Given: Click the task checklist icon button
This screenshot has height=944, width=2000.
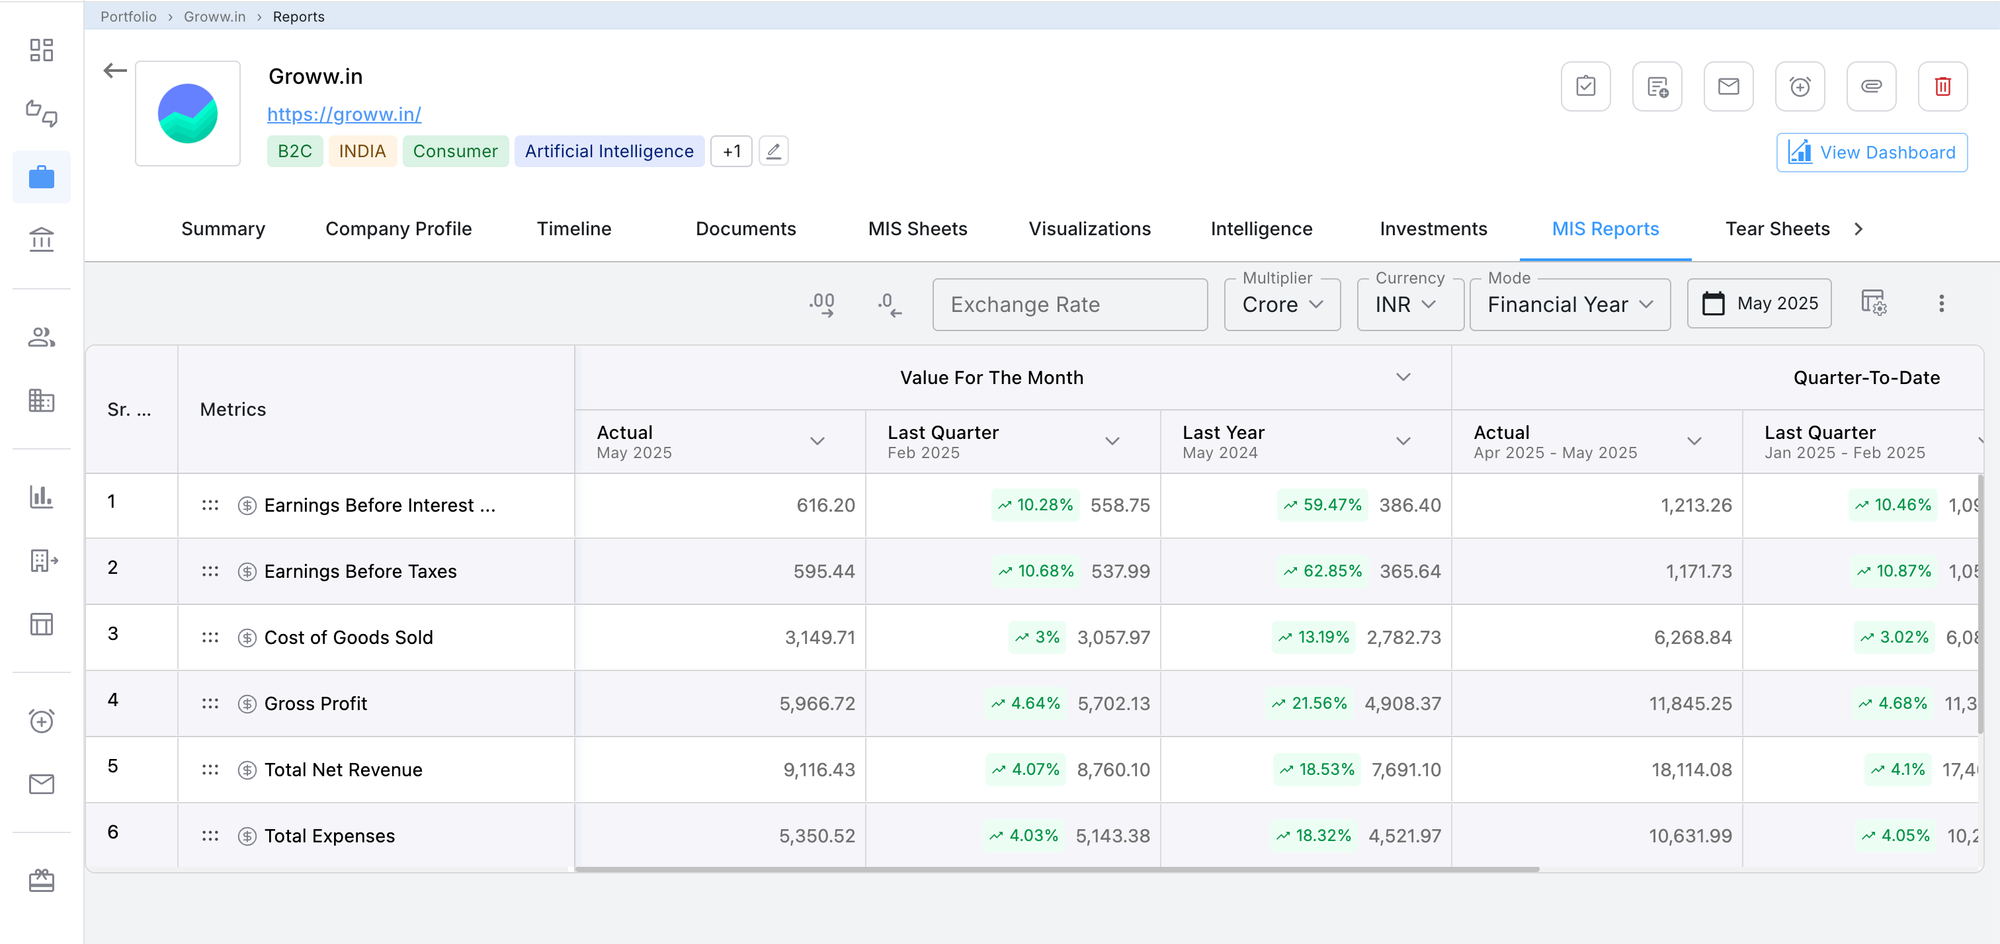Looking at the screenshot, I should (x=1586, y=86).
